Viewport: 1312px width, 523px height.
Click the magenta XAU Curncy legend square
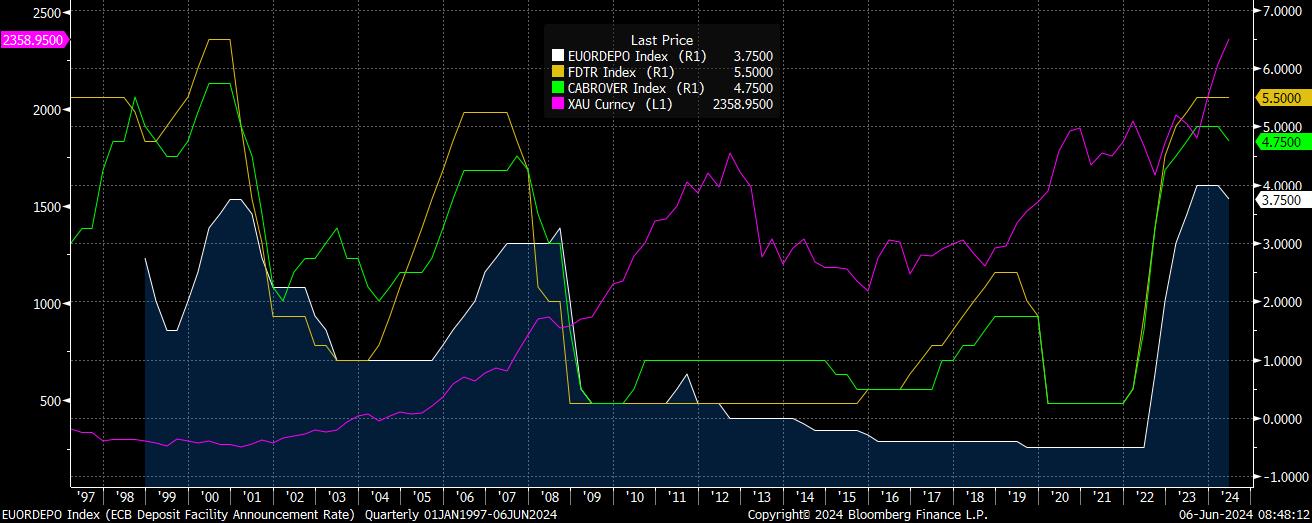tap(558, 104)
